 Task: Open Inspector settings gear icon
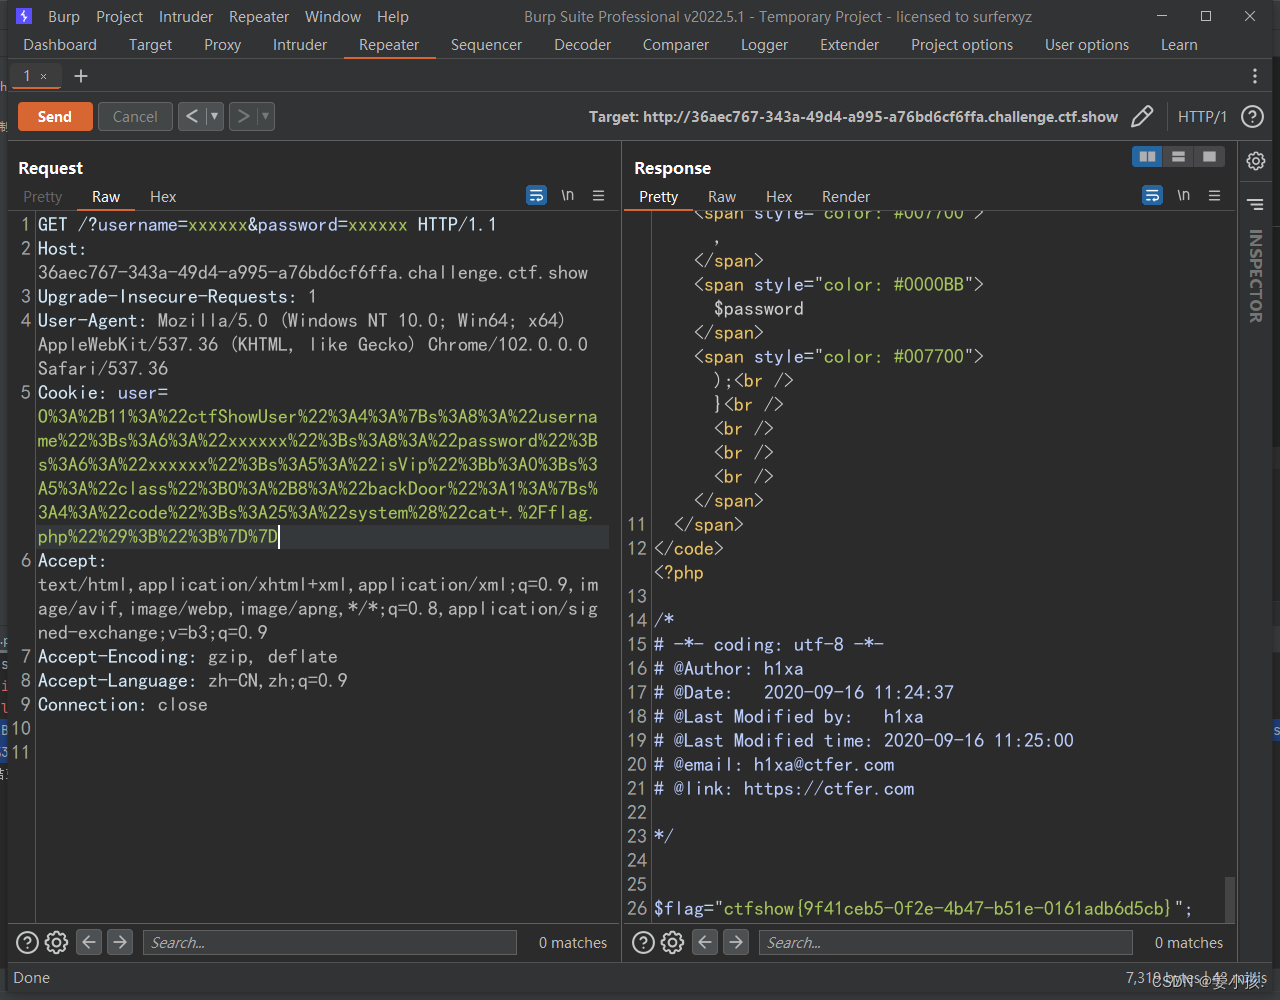[x=1256, y=161]
